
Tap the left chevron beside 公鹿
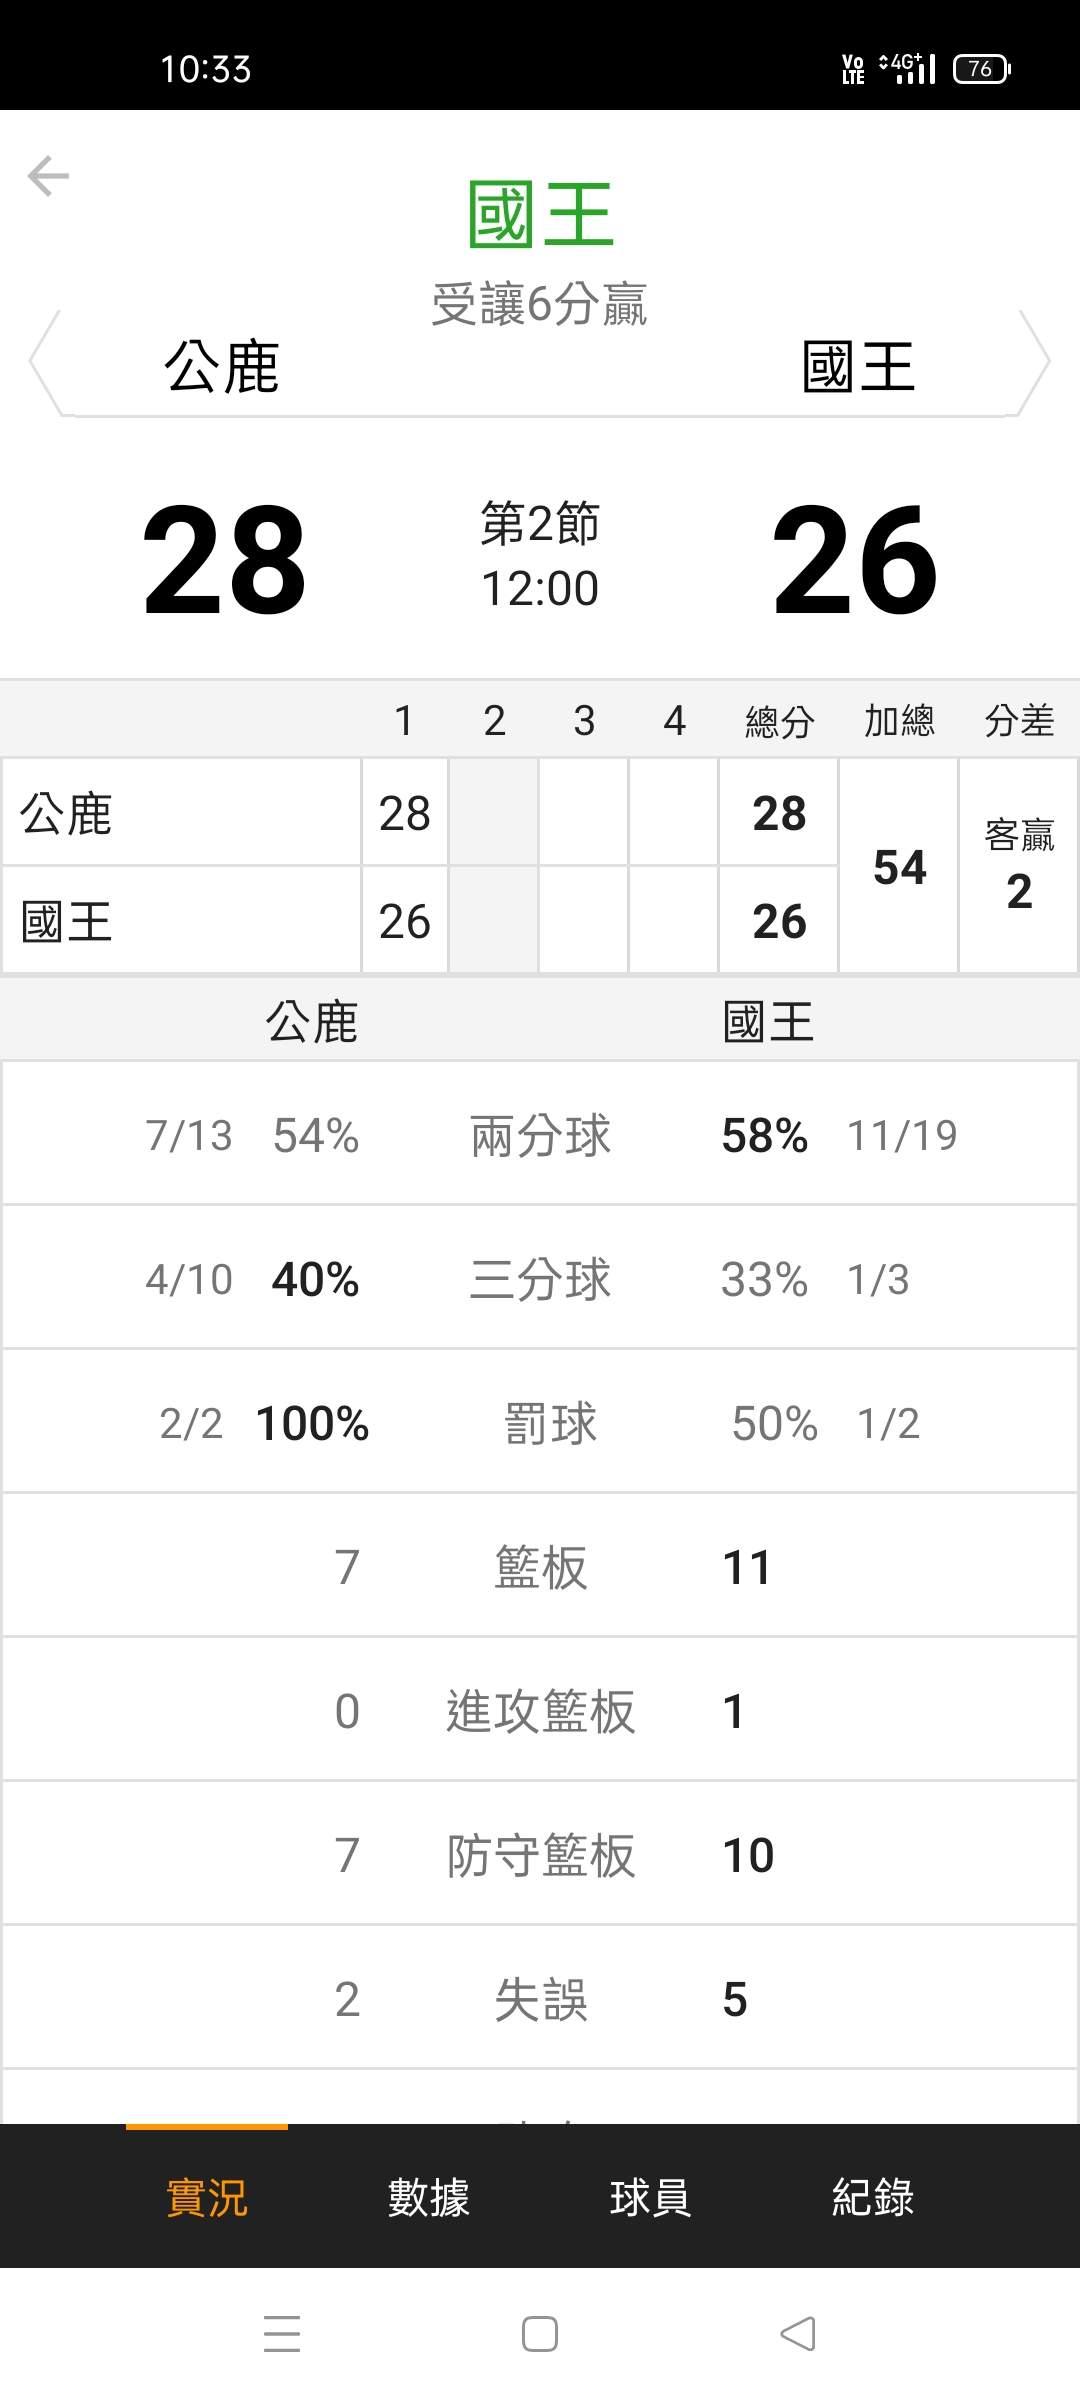tap(45, 362)
